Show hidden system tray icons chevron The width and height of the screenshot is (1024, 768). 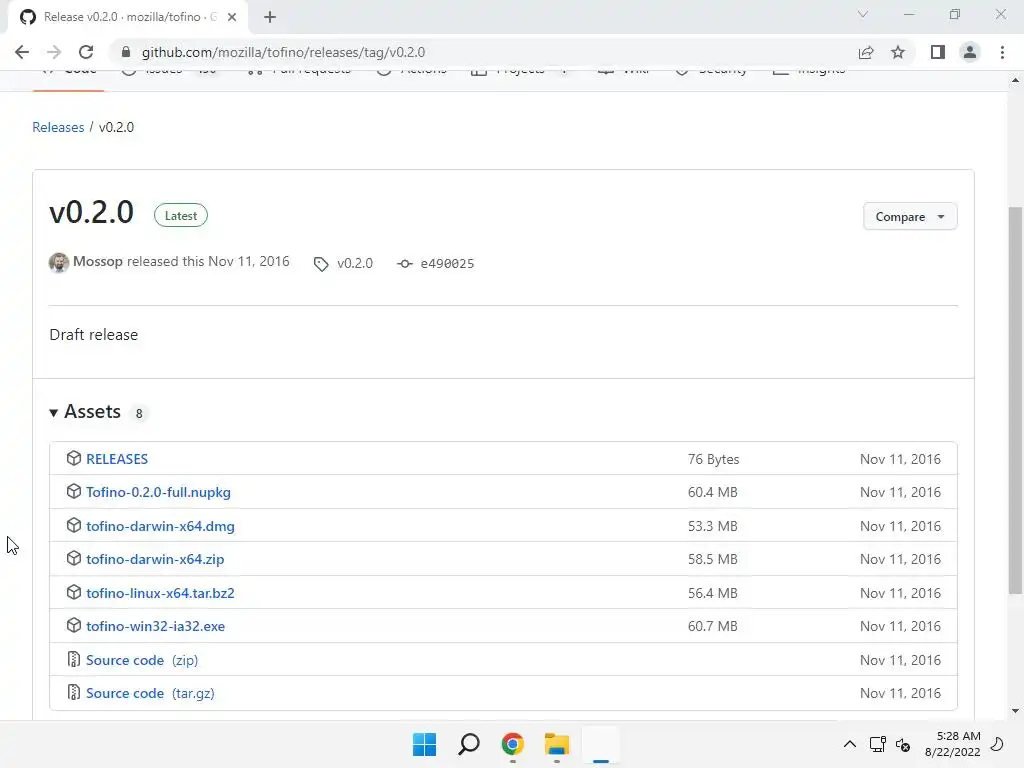(850, 744)
